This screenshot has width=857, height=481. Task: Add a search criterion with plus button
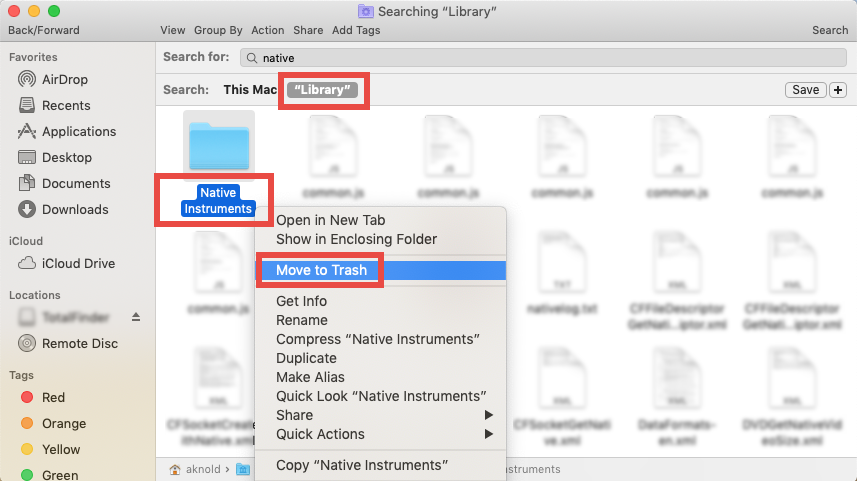coord(838,90)
